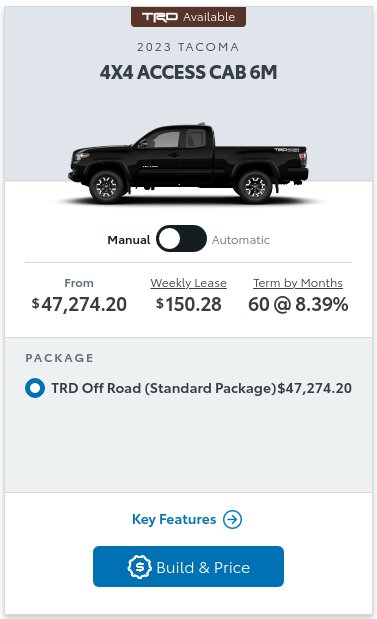This screenshot has width=377, height=619.
Task: Click the 4X4 ACCESS CAB 6M title
Action: 188,72
